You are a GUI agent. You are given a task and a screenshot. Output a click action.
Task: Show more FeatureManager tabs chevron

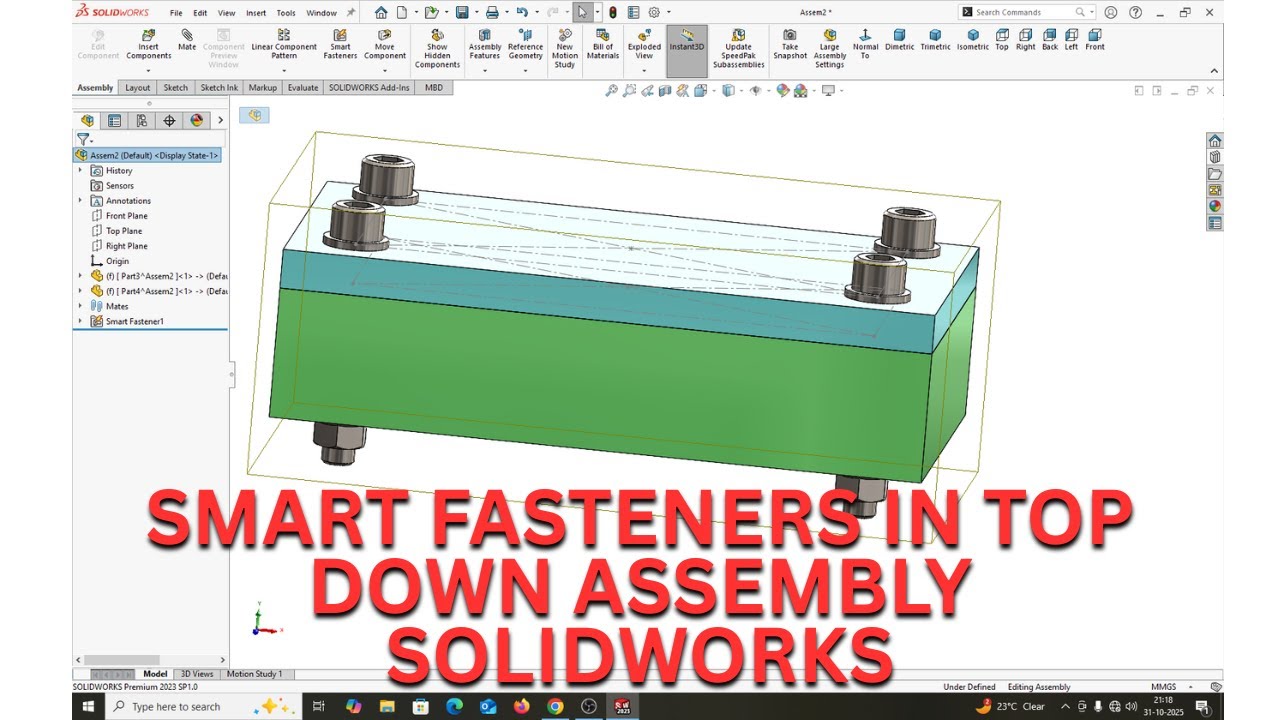coord(220,120)
